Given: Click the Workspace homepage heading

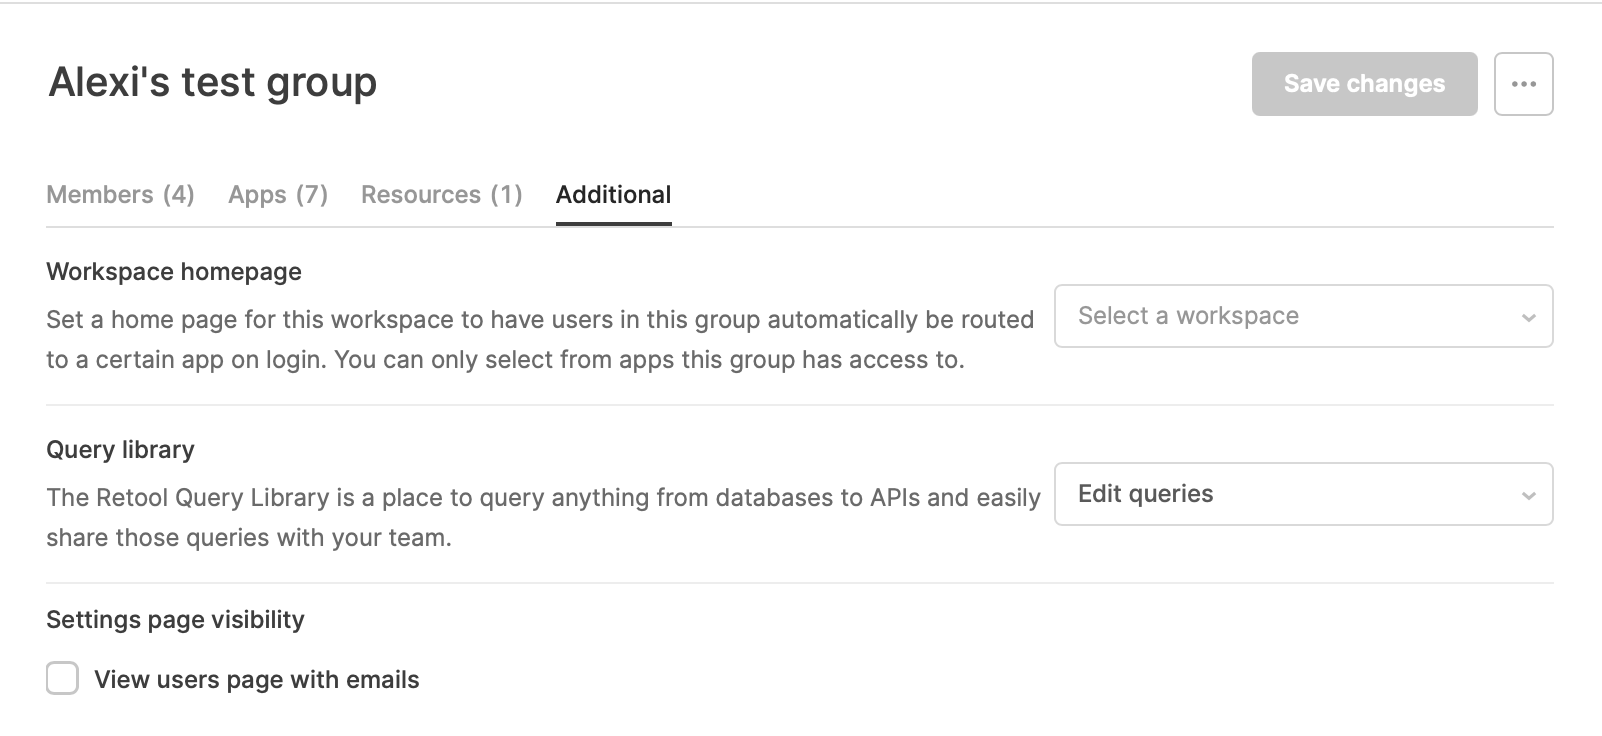Looking at the screenshot, I should click(x=174, y=272).
